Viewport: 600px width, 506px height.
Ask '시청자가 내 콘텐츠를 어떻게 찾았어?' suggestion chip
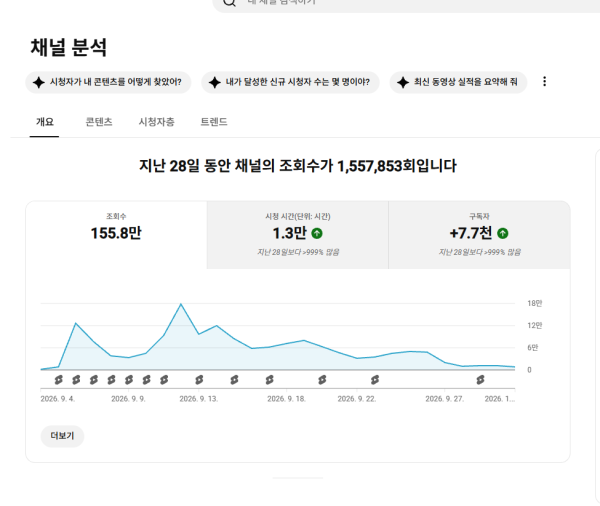[108, 82]
